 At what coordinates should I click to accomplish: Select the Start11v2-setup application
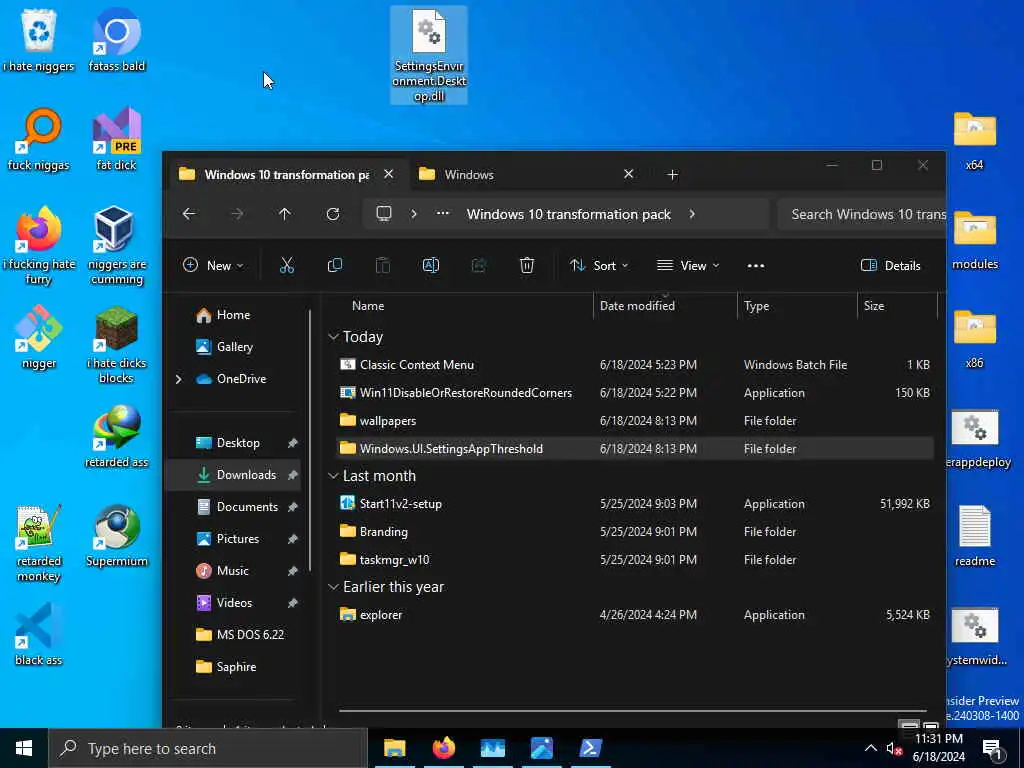click(635, 504)
